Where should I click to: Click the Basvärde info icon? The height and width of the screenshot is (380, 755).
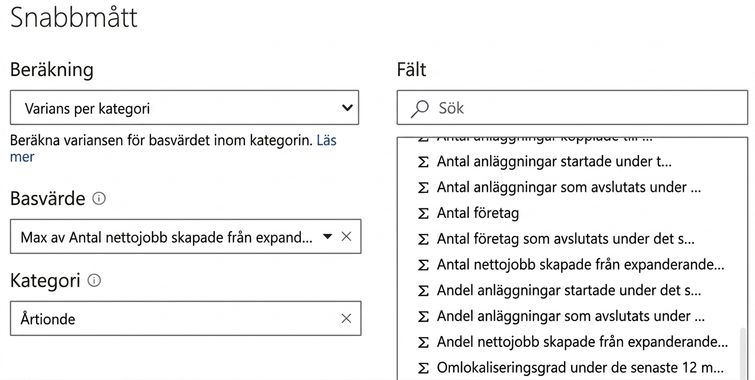[x=99, y=198]
